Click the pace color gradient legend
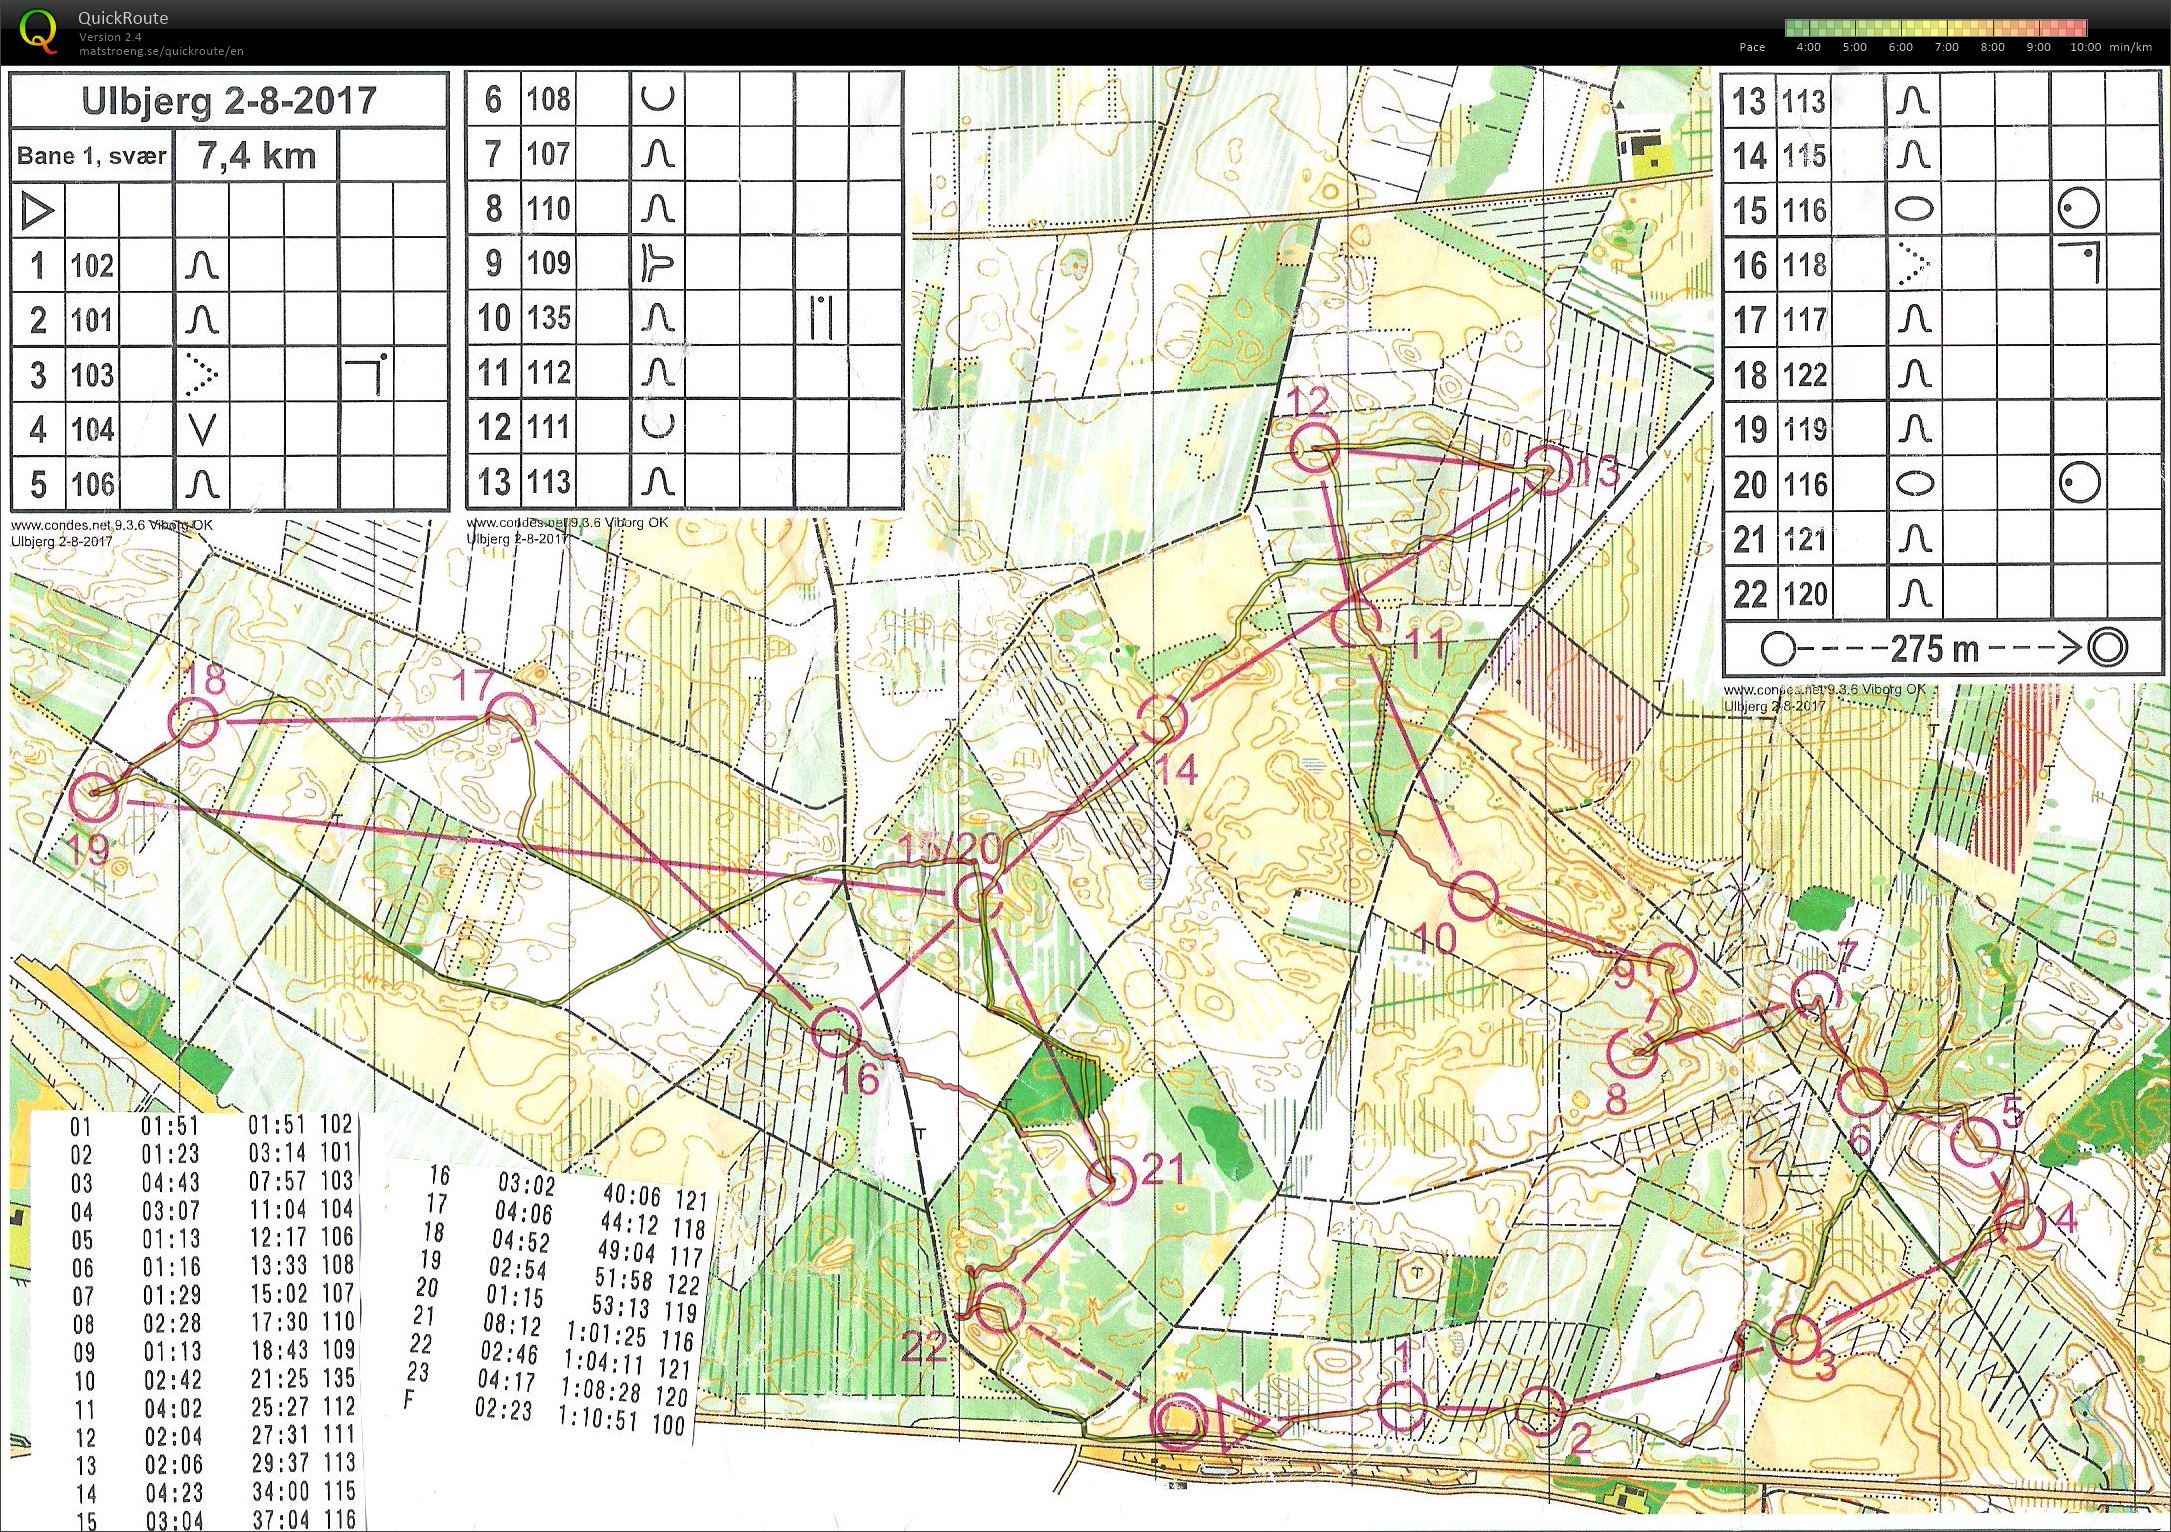The image size is (2171, 1532). (x=1936, y=28)
